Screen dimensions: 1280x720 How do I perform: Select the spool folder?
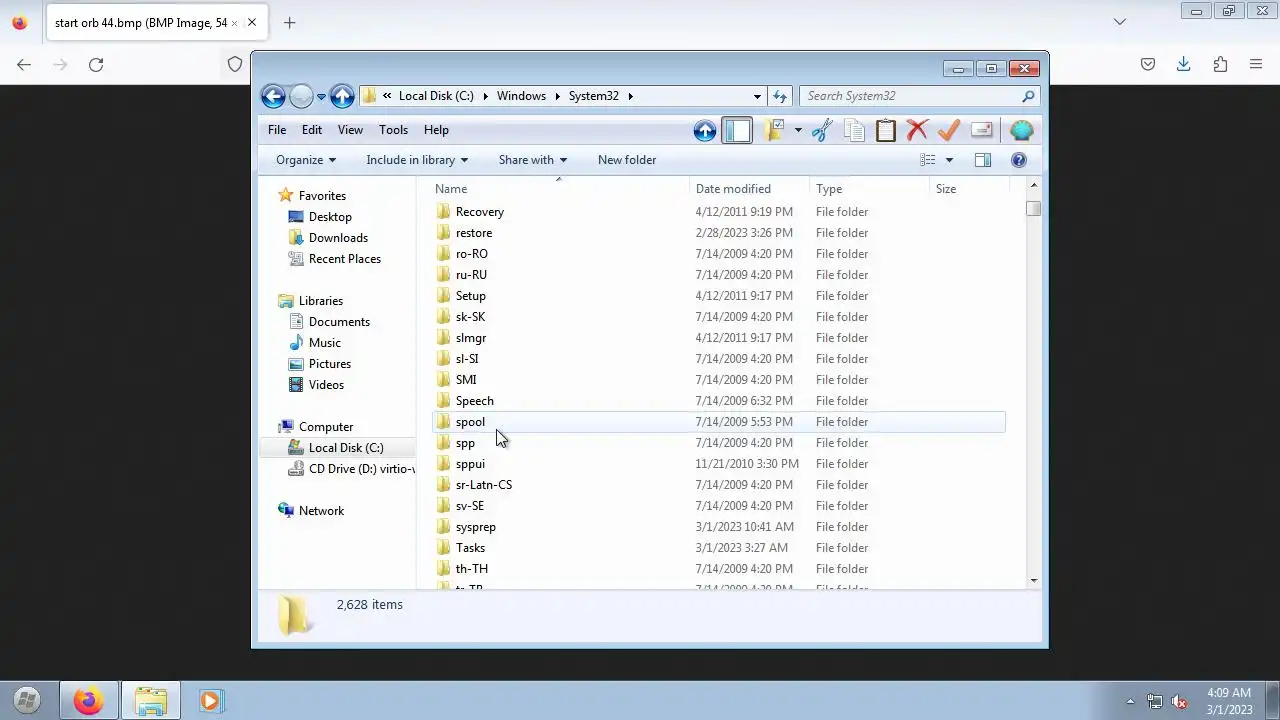tap(719, 422)
